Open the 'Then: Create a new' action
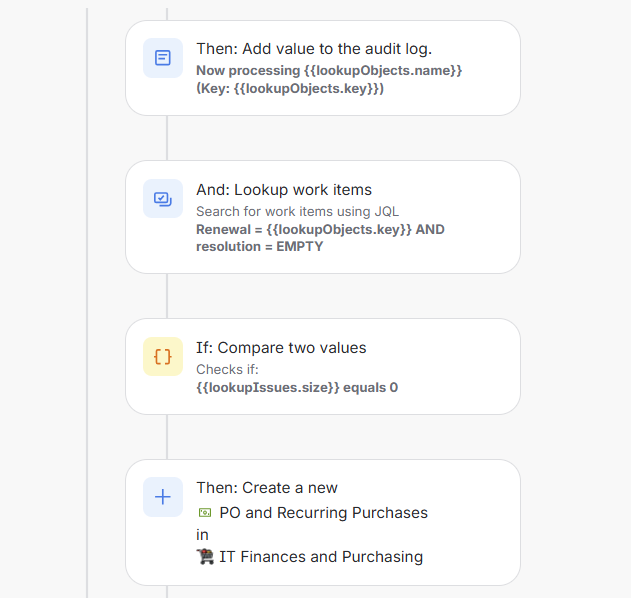The width and height of the screenshot is (631, 598). coord(267,488)
